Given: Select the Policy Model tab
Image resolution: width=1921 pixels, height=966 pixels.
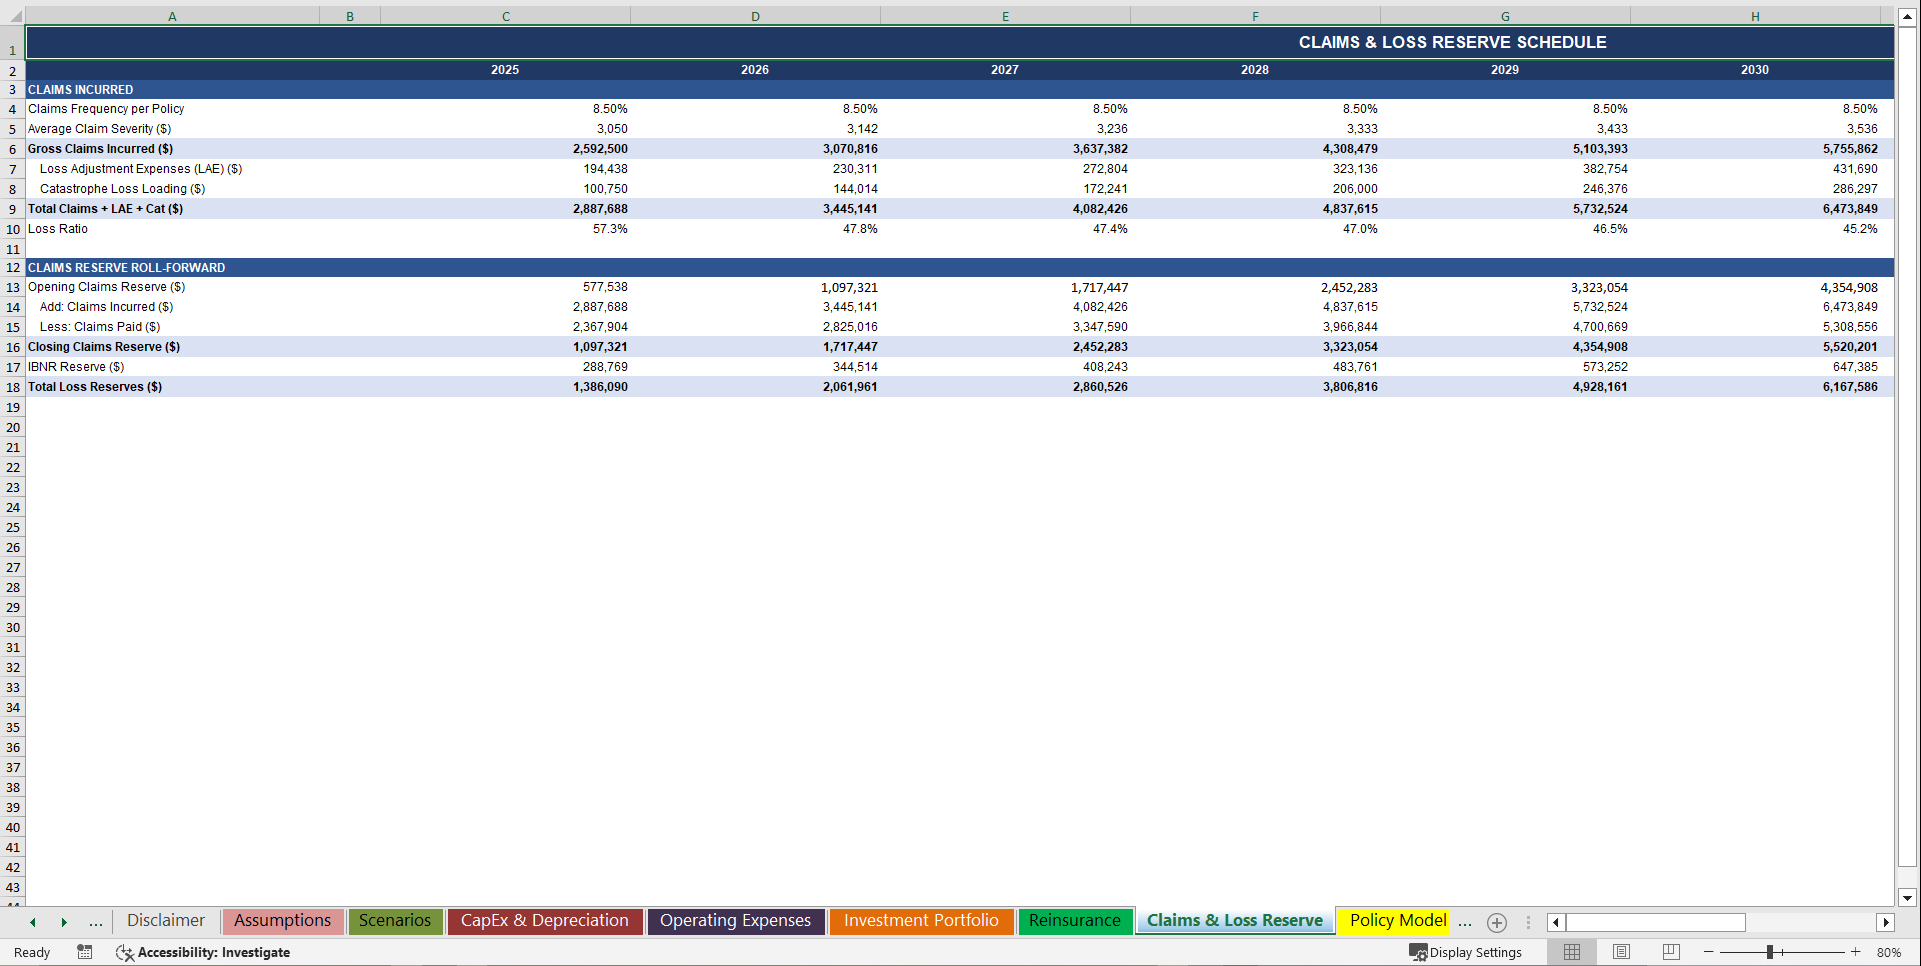Looking at the screenshot, I should (x=1396, y=921).
